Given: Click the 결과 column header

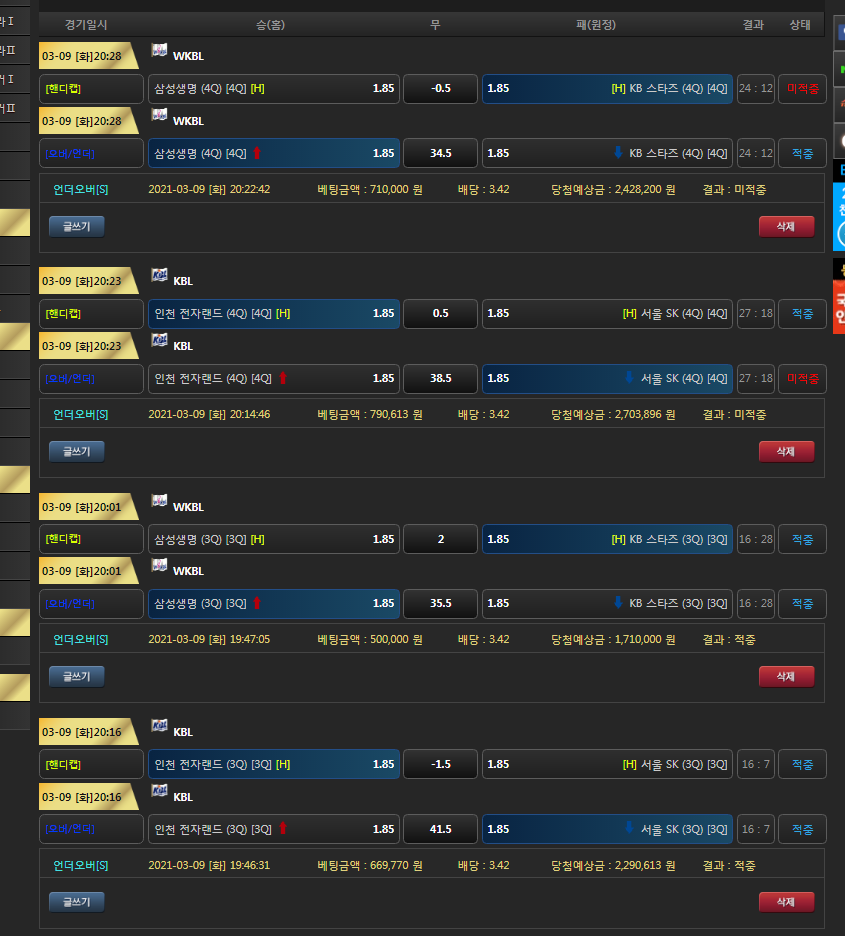Looking at the screenshot, I should click(753, 24).
